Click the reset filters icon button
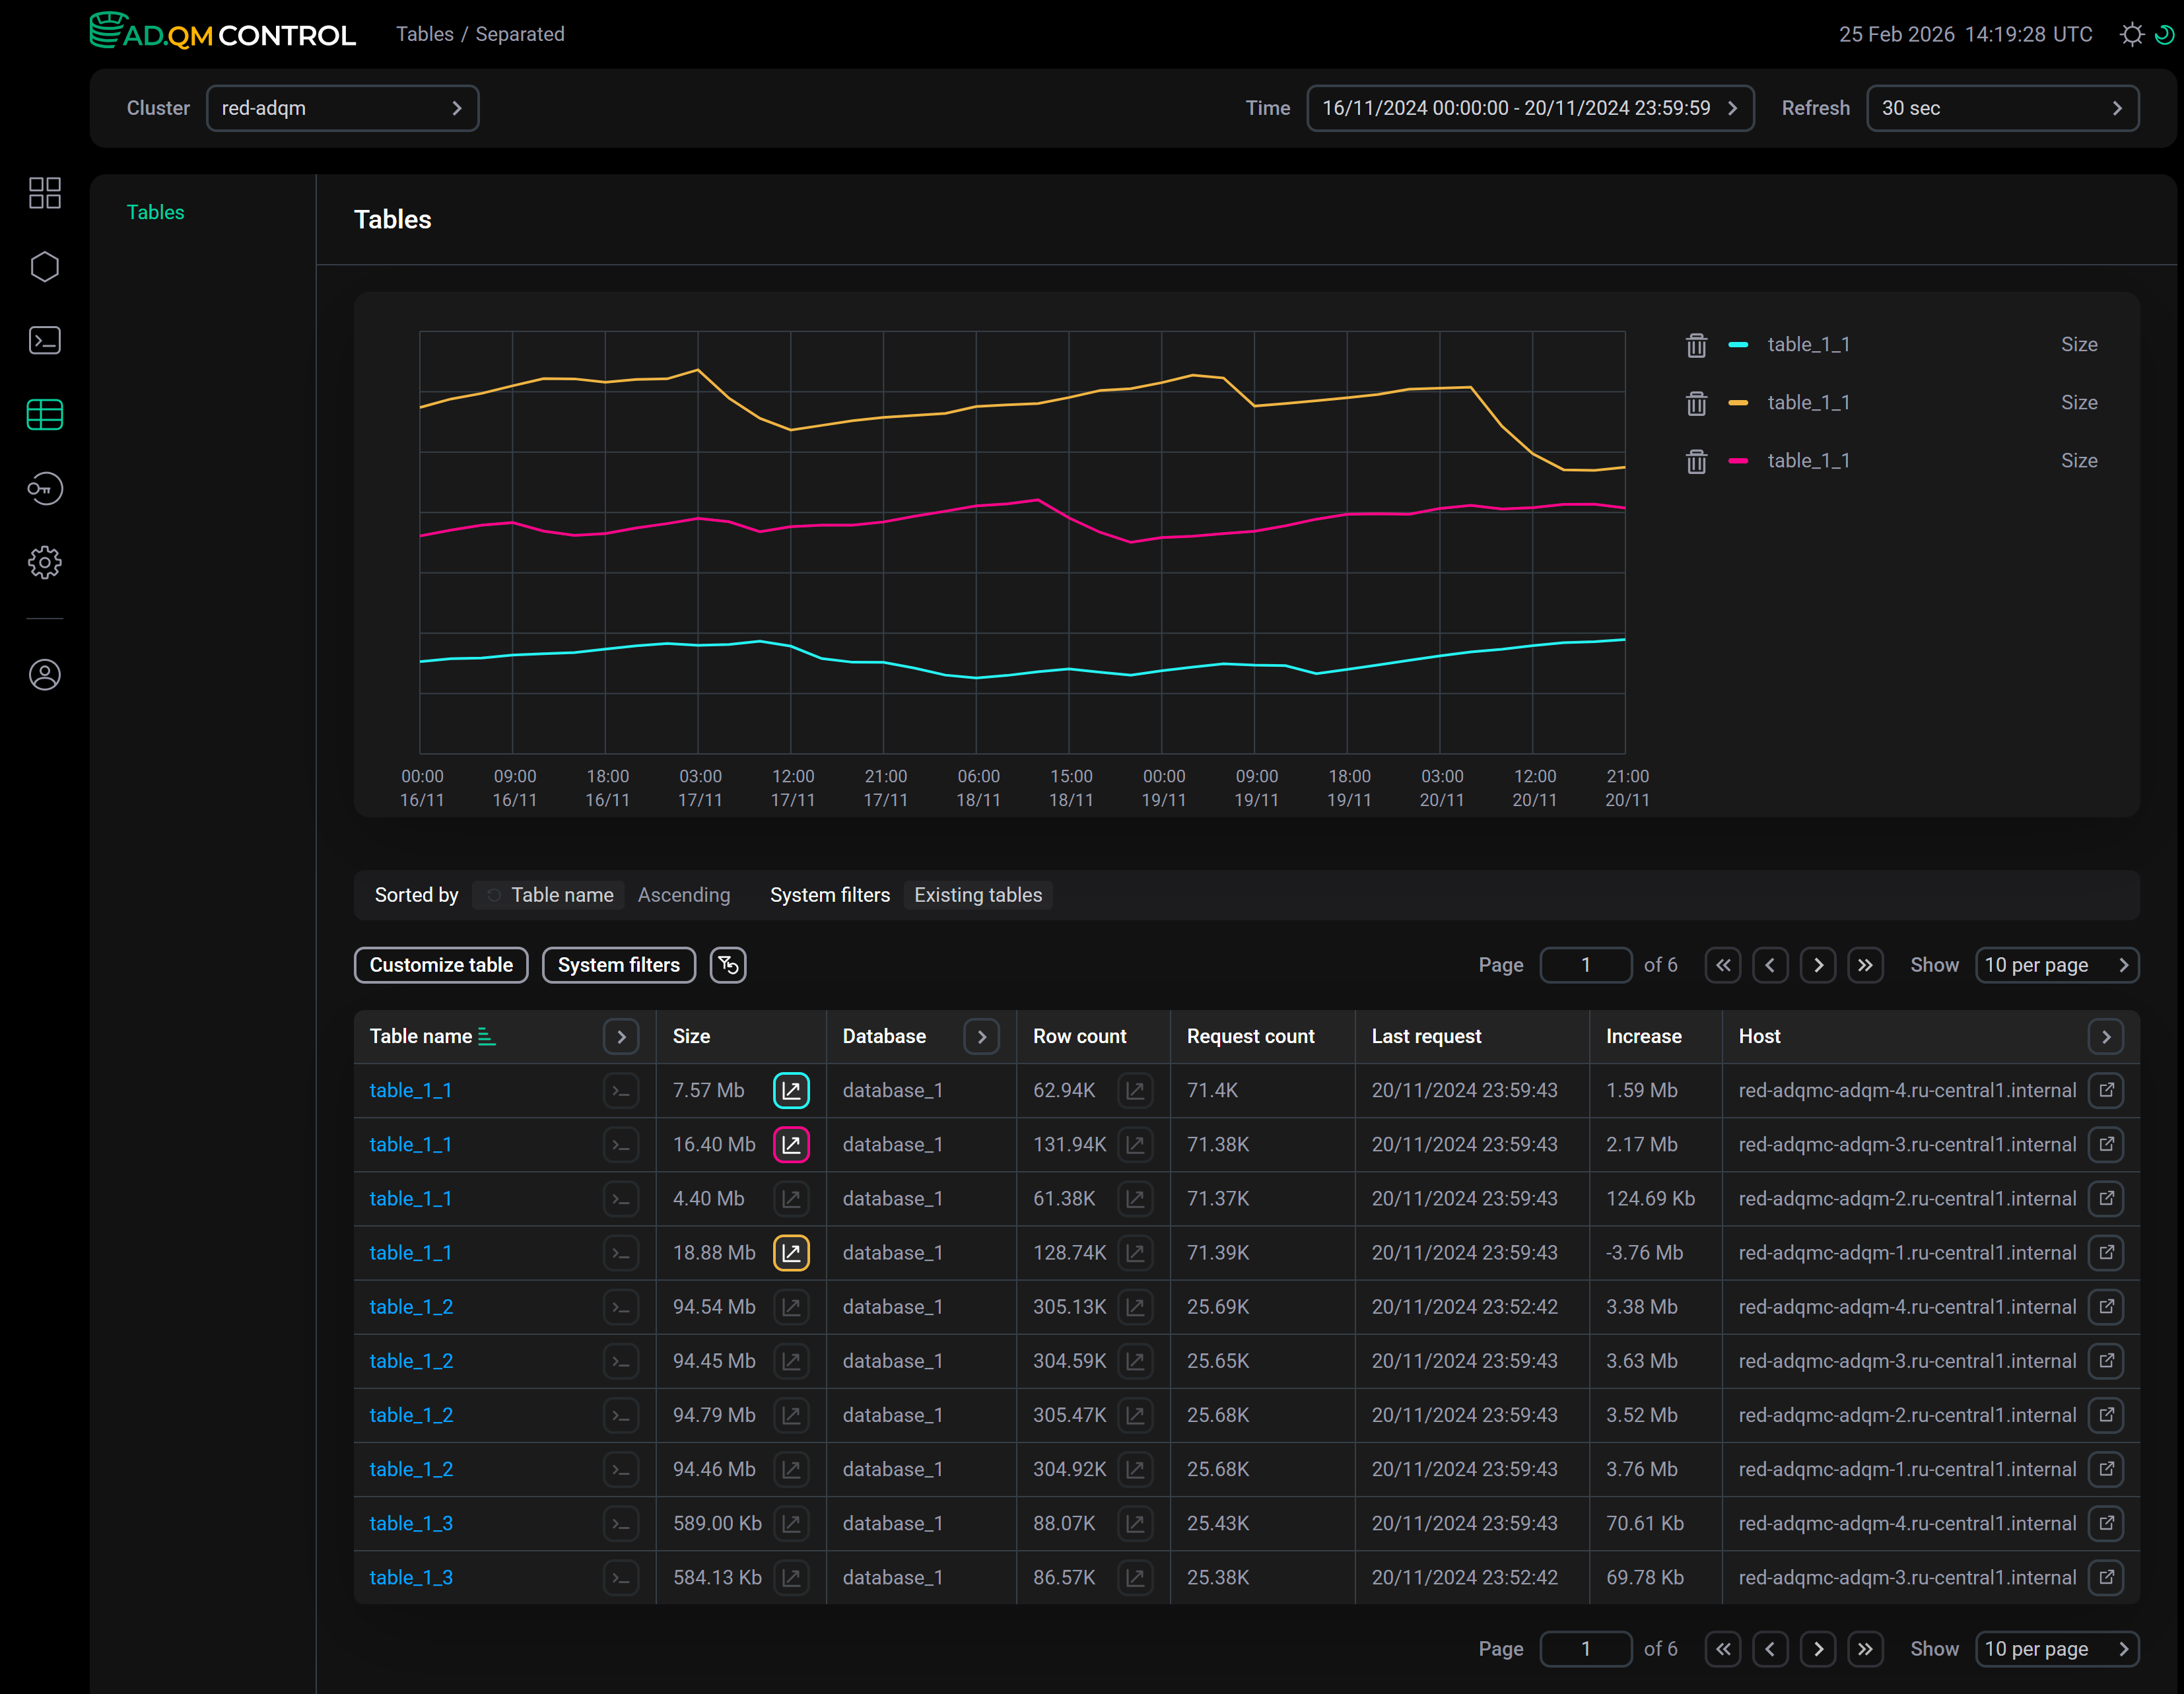Viewport: 2184px width, 1694px height. (728, 965)
